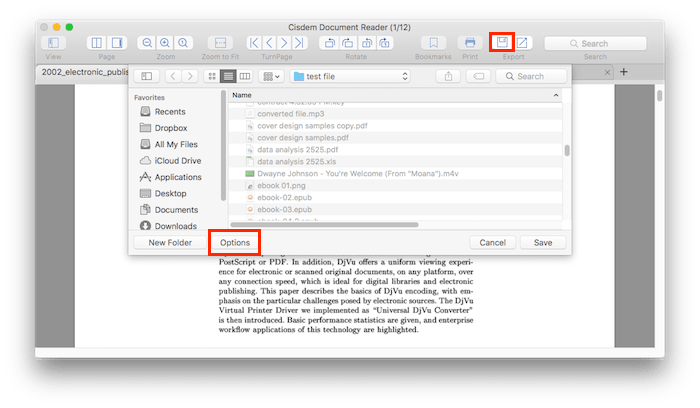Click the zoom out magnifier icon
Screen dimensions: 700x408
pos(147,43)
